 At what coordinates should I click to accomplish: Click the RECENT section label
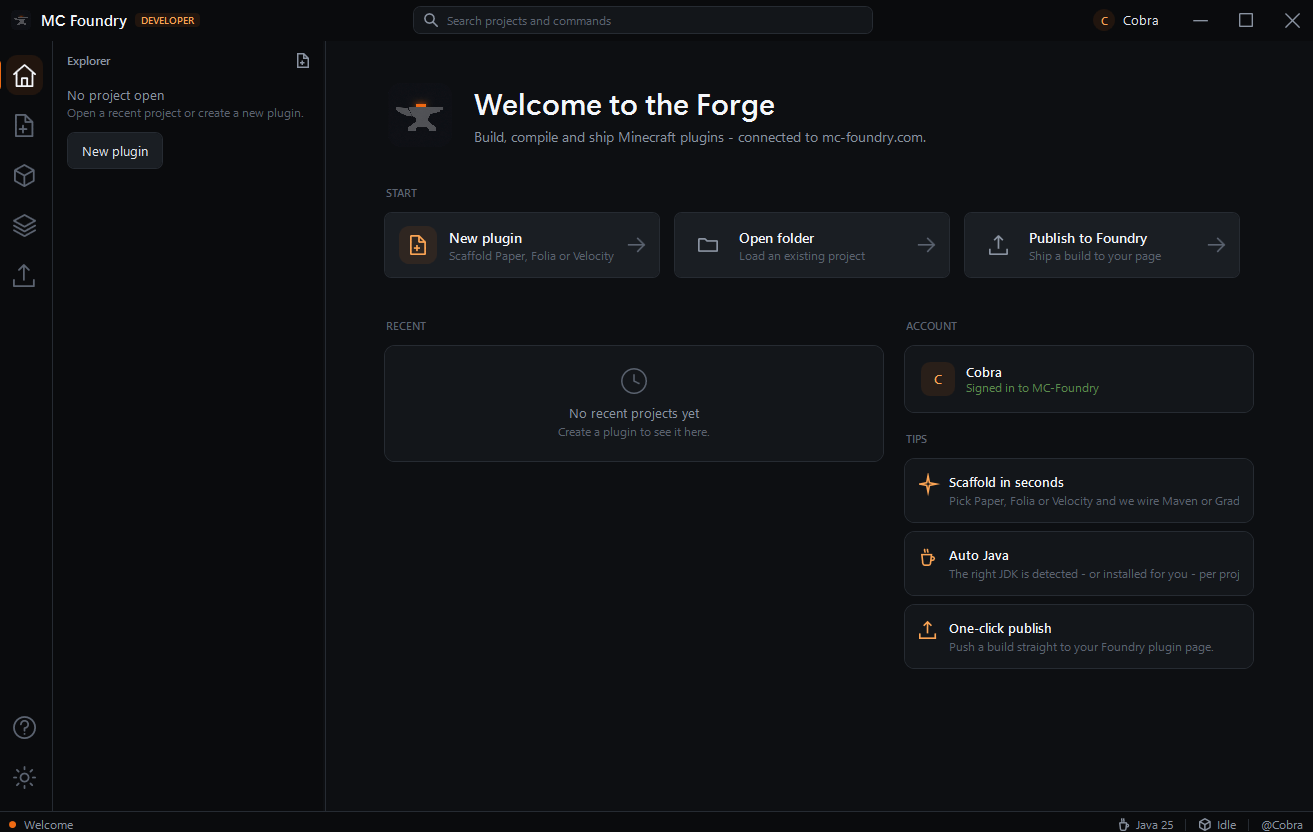[406, 326]
